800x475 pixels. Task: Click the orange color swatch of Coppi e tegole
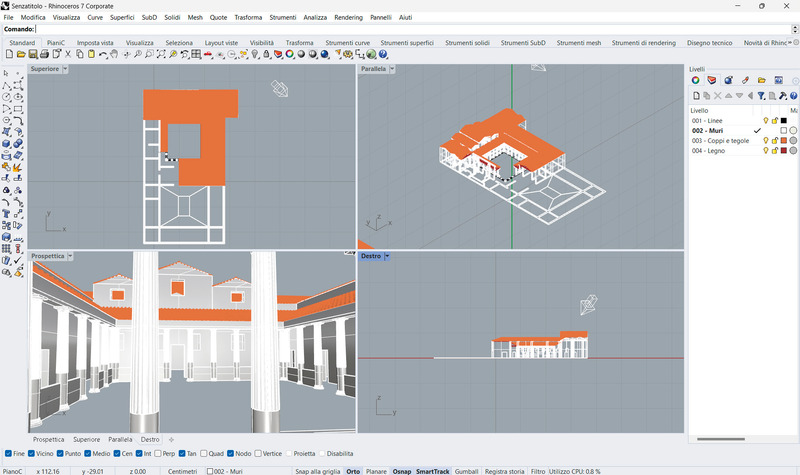(784, 140)
